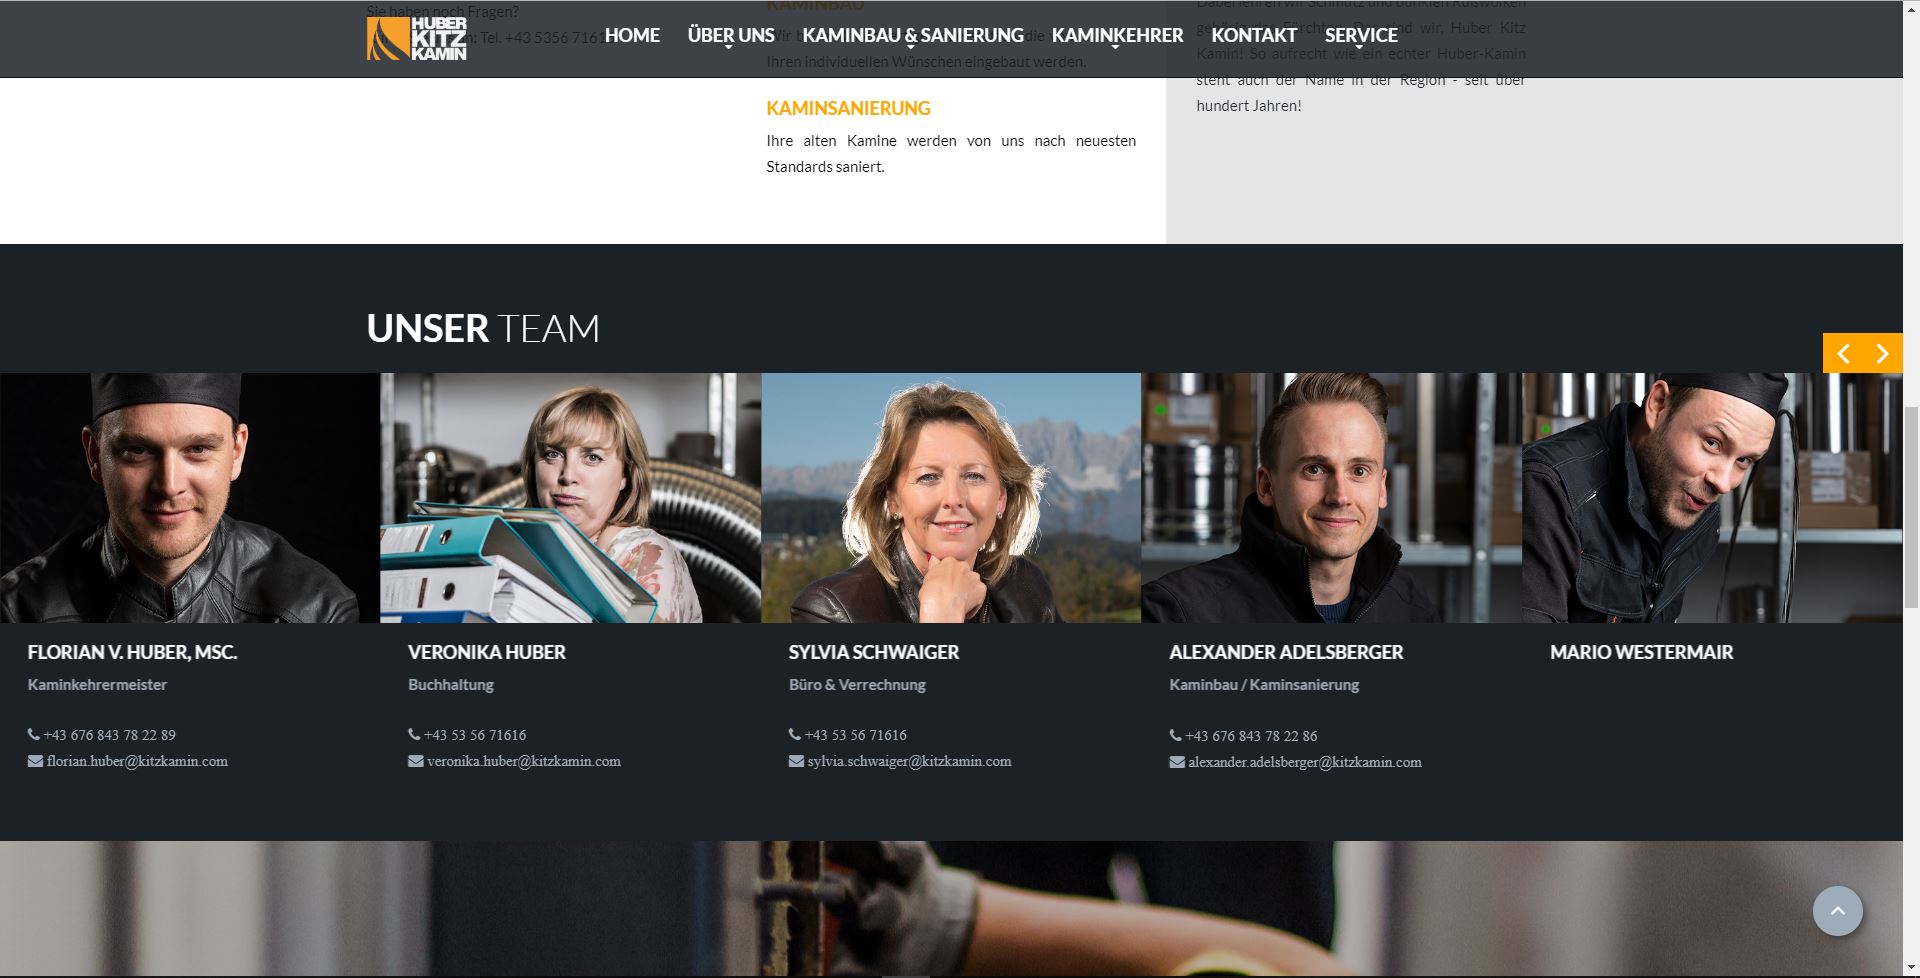Click Veronika Huber's phone number
Screen dimensions: 1920x978
click(x=475, y=735)
